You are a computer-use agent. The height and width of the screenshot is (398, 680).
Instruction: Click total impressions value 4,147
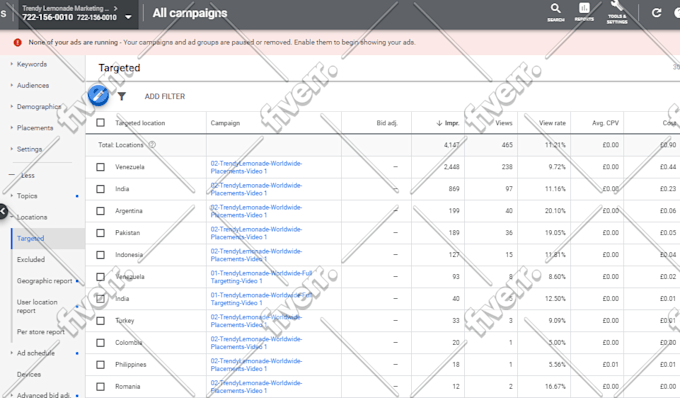(x=451, y=145)
